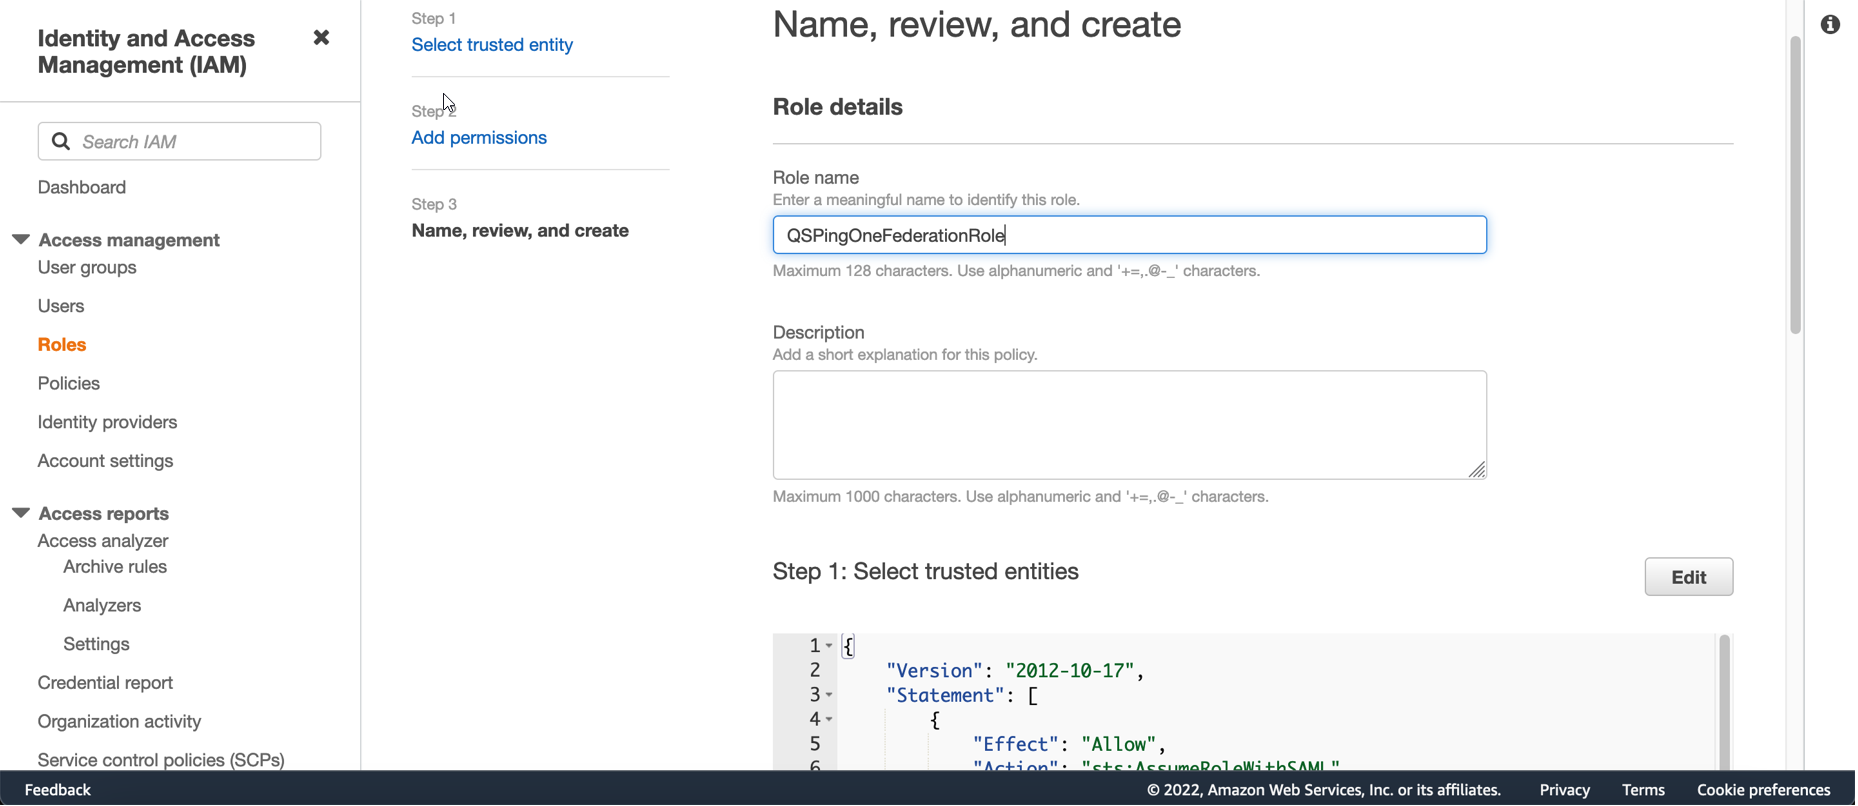Screen dimensions: 1858x806
Task: Click the Feedback link in footer
Action: click(58, 790)
